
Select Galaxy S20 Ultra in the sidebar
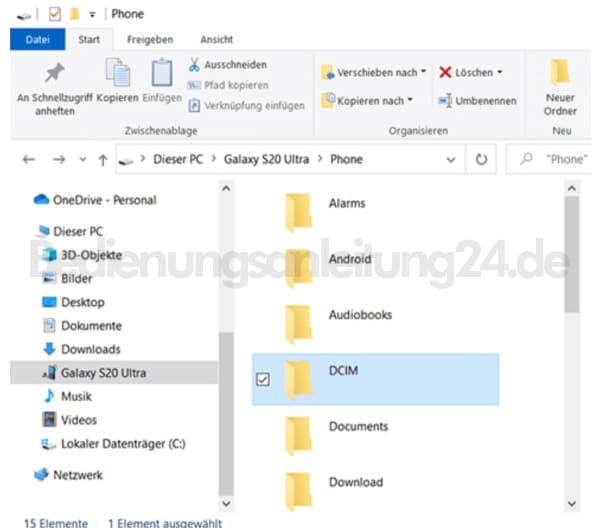pos(114,373)
